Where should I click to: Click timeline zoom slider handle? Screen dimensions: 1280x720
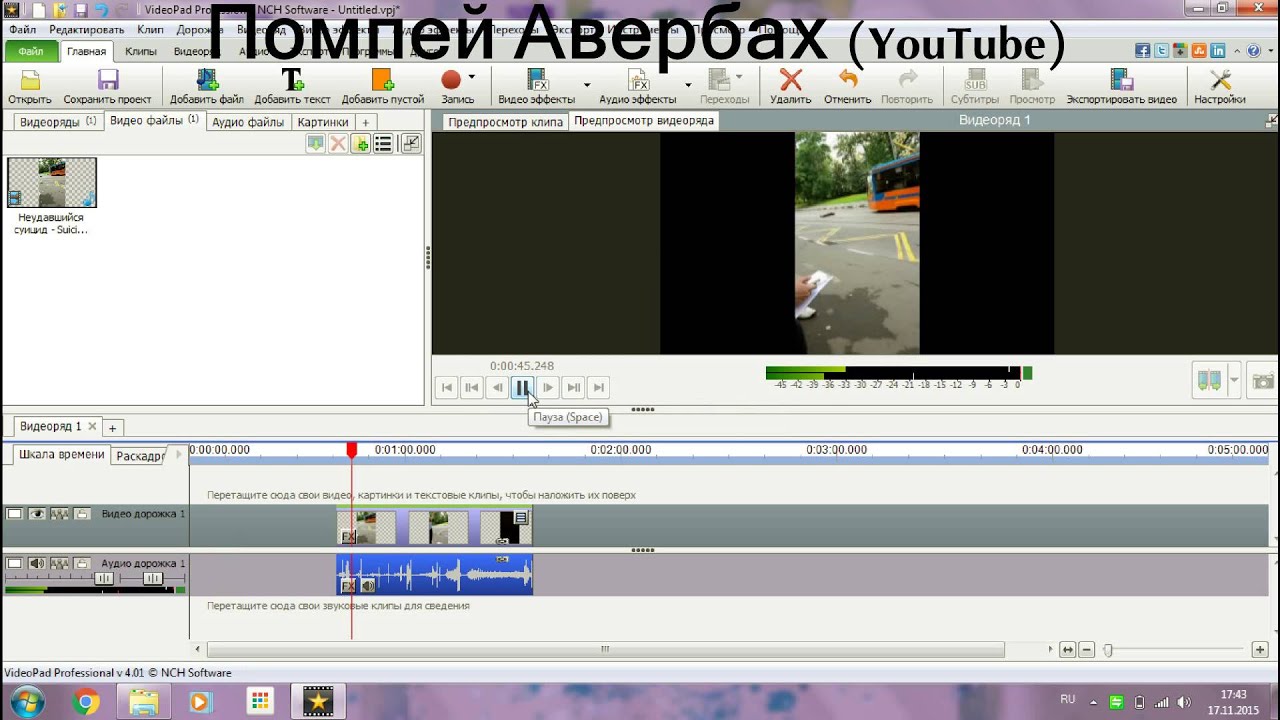pos(1107,650)
